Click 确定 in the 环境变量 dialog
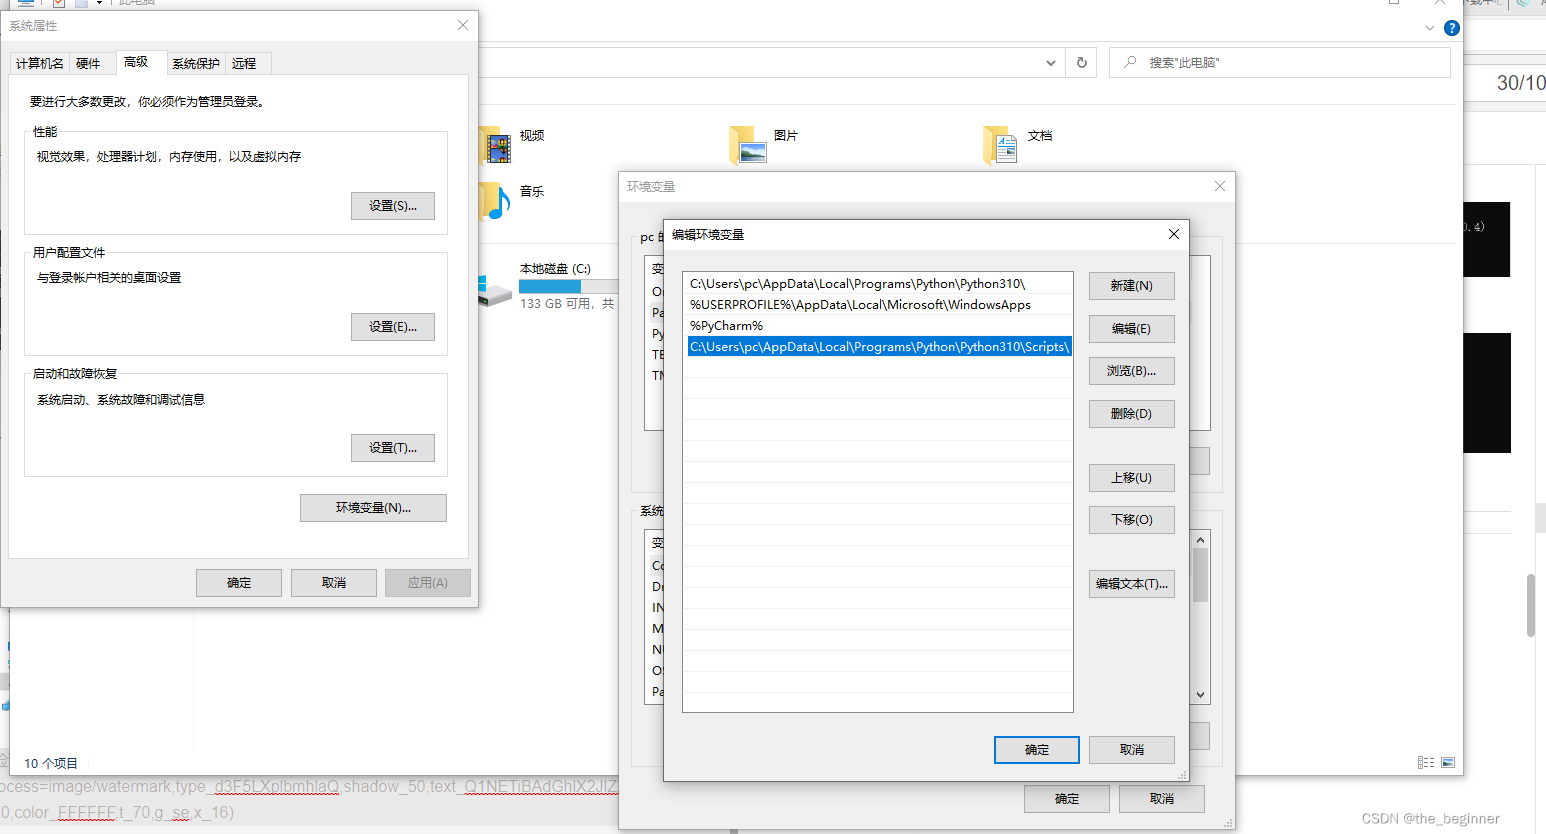 1067,799
